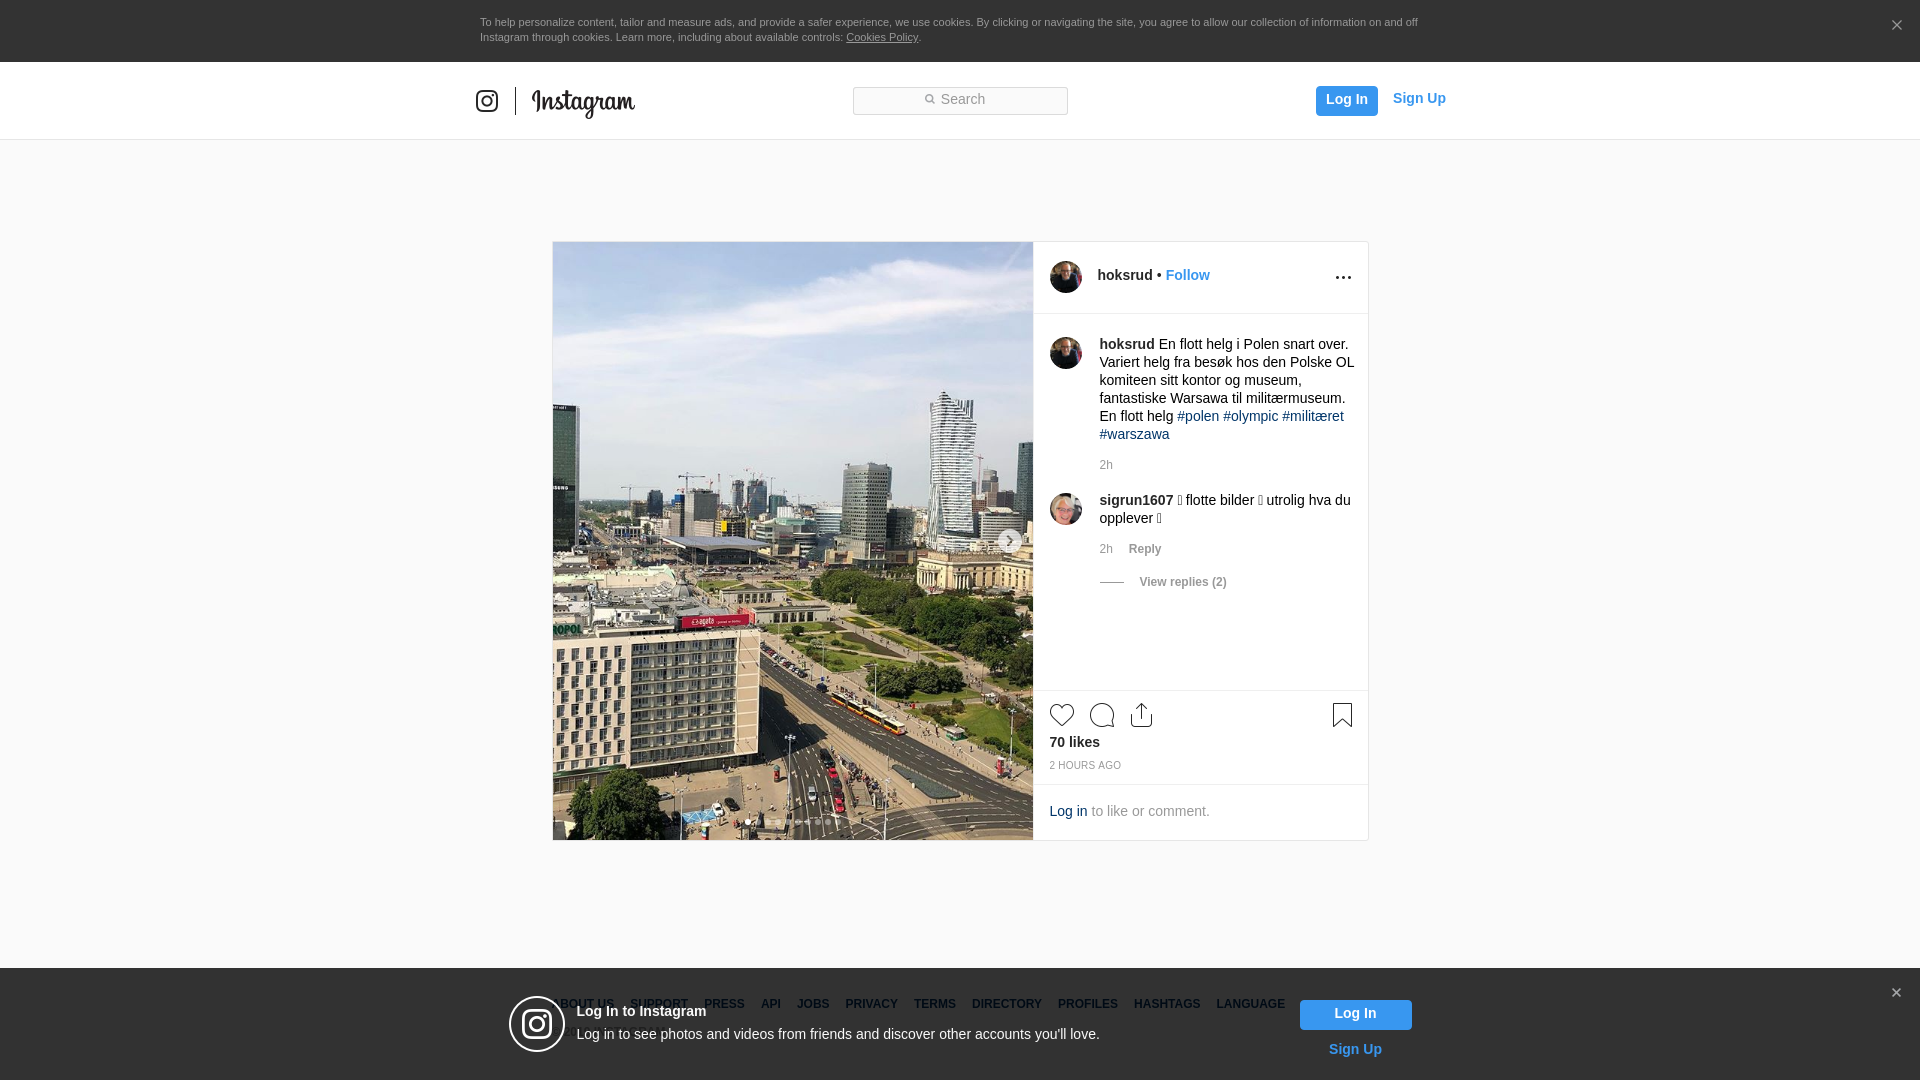The image size is (1920, 1080).
Task: Open the Instagram wordmark home link
Action: 583,102
